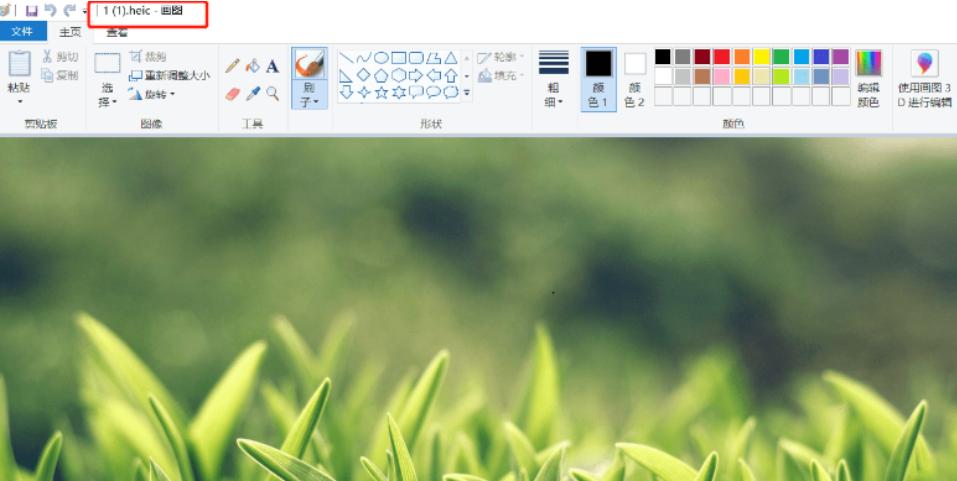Open the 填充 fill dropdown
The height and width of the screenshot is (481, 957).
tap(501, 76)
